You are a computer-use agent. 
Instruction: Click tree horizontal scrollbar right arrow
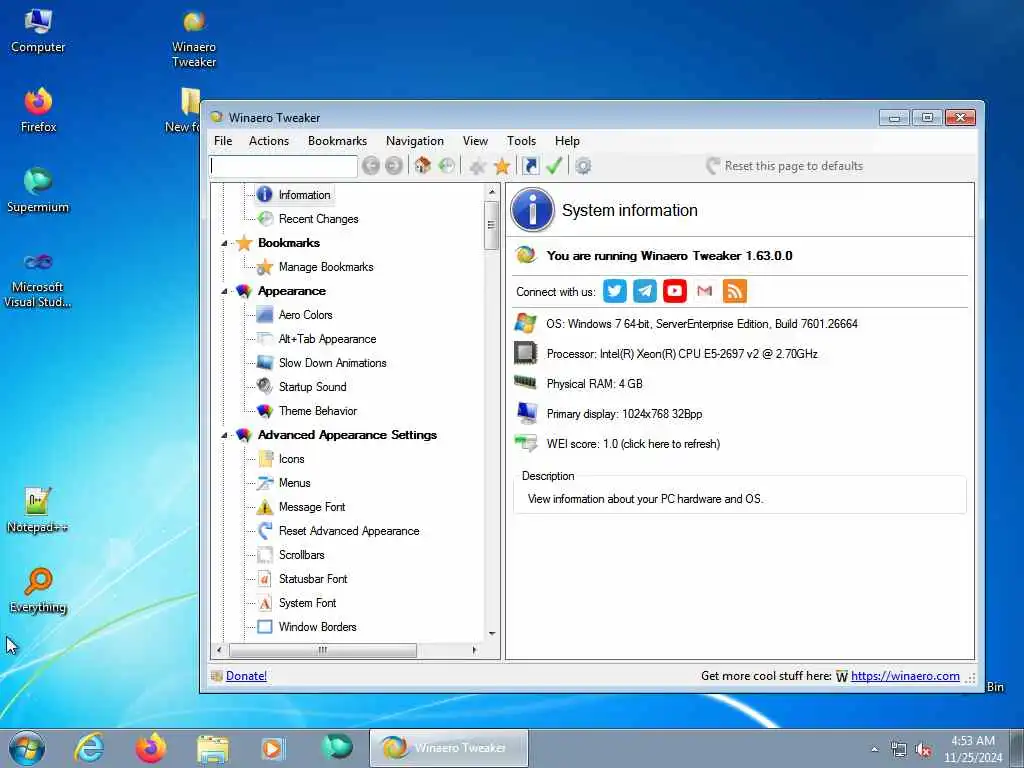(475, 650)
